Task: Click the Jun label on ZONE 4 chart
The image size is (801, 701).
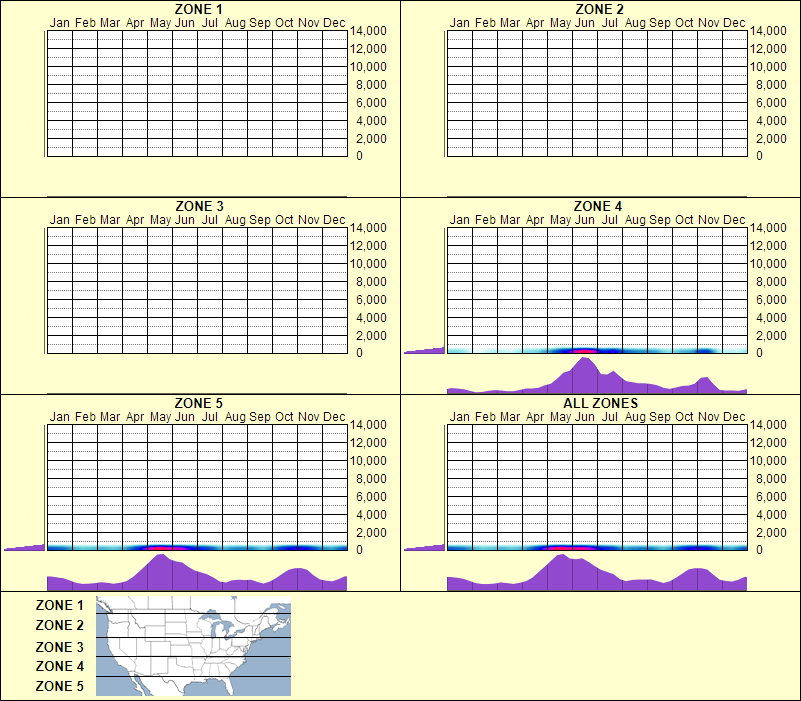Action: 585,220
